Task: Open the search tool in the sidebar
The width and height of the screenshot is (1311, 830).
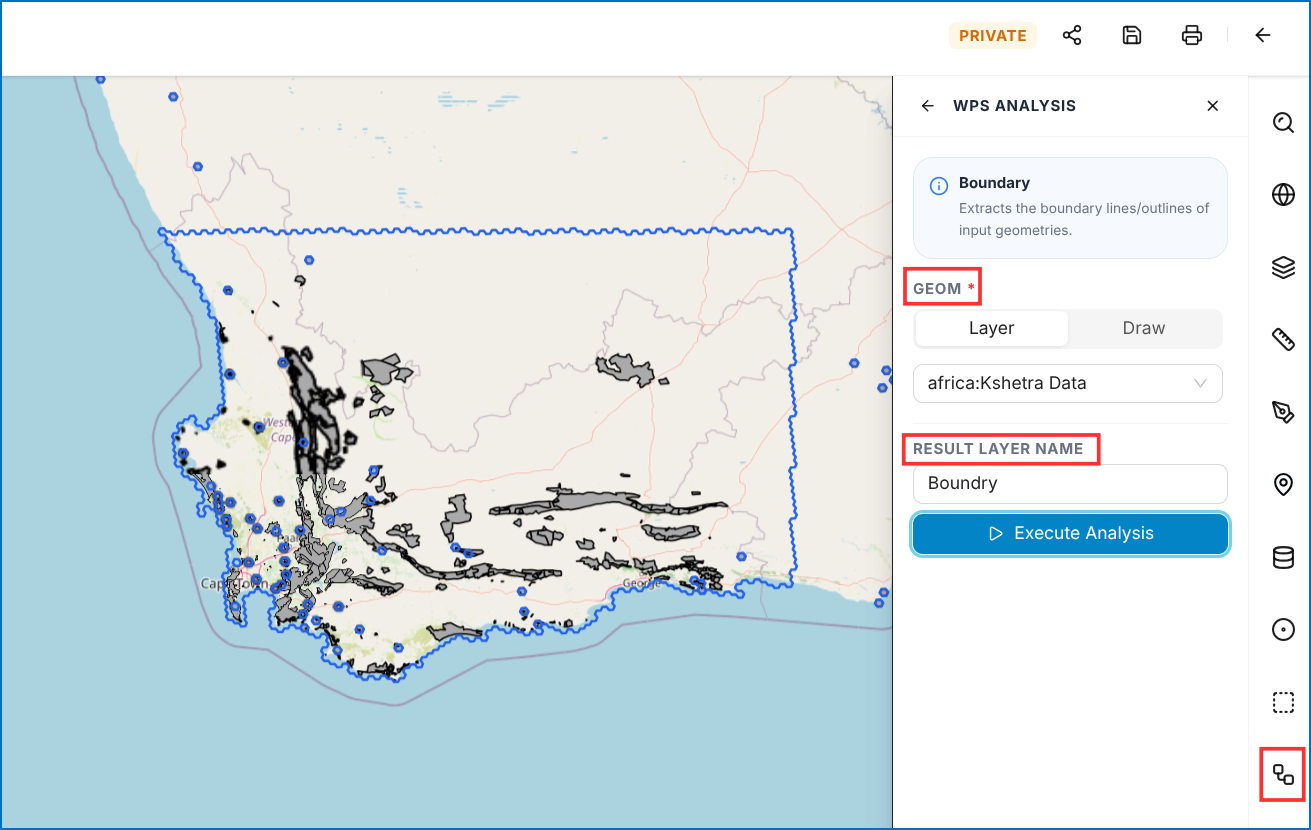Action: [1283, 122]
